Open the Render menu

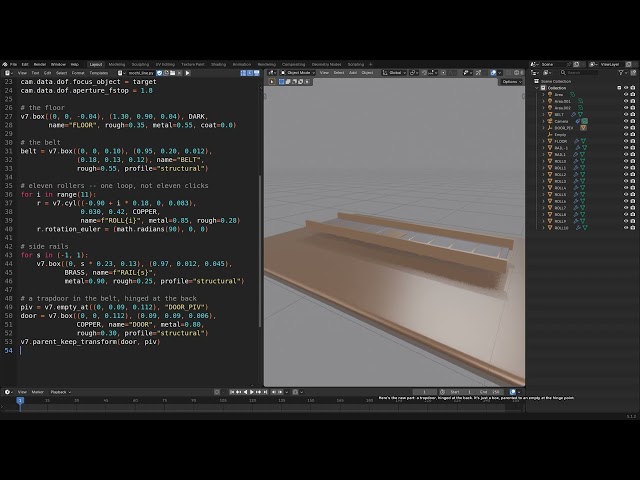[x=40, y=64]
